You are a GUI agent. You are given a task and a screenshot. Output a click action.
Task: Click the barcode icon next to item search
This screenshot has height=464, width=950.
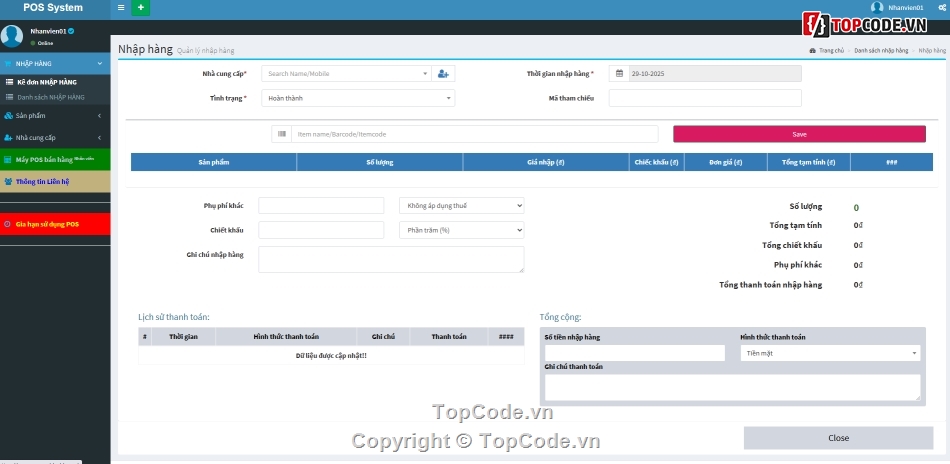click(x=282, y=134)
